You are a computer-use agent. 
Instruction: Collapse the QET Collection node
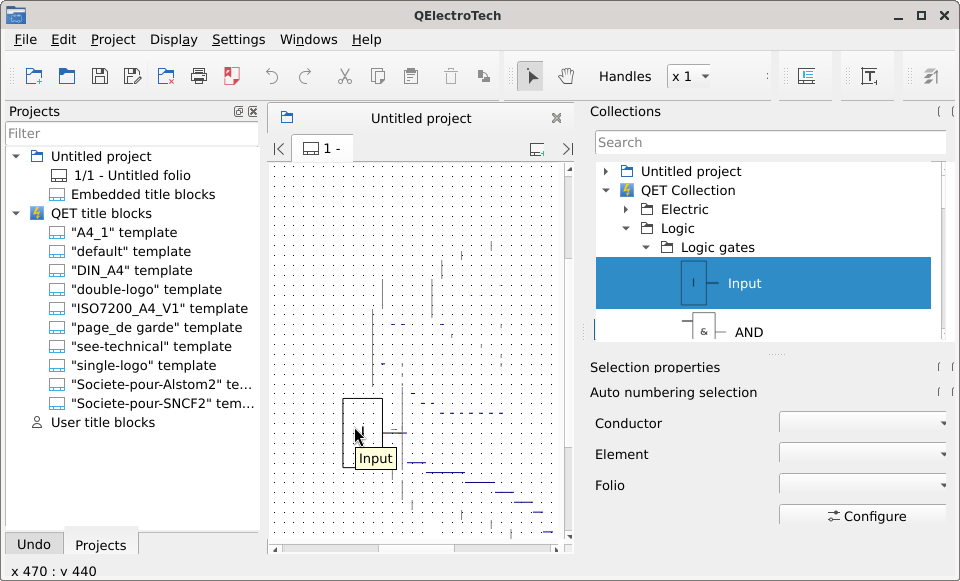click(606, 190)
